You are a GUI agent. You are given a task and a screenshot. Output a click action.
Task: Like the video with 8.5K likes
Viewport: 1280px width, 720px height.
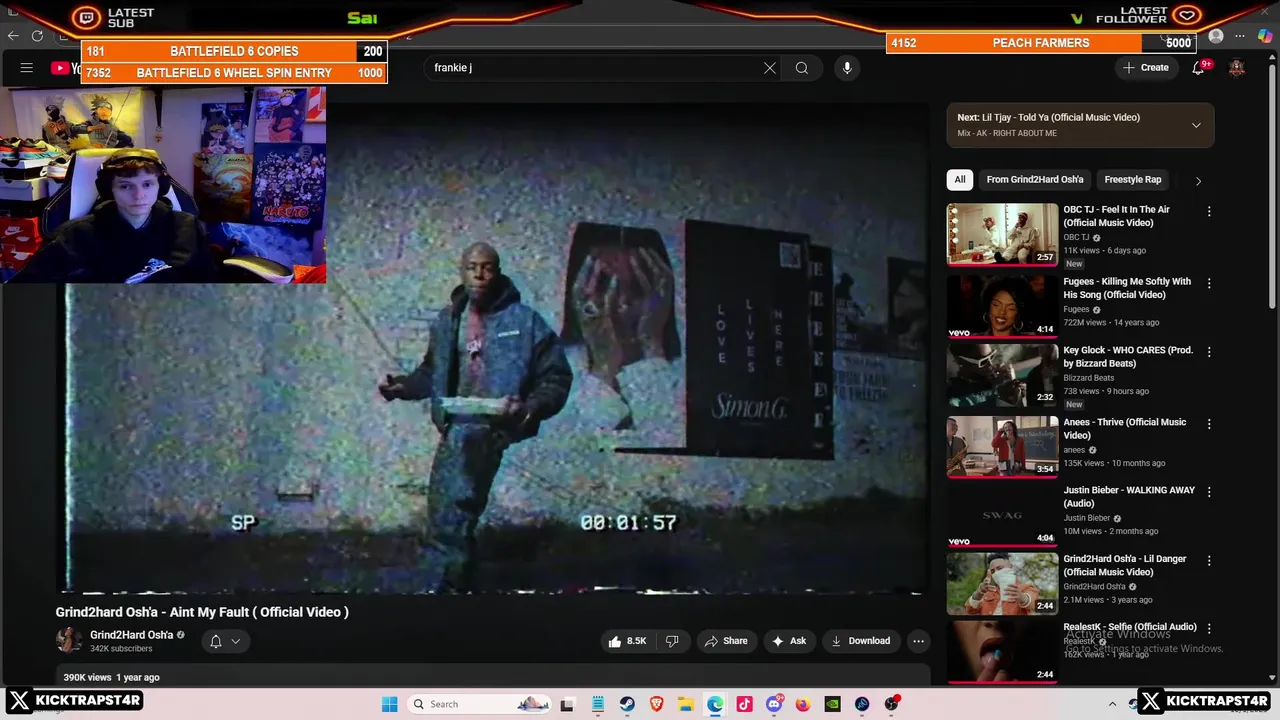click(x=627, y=641)
